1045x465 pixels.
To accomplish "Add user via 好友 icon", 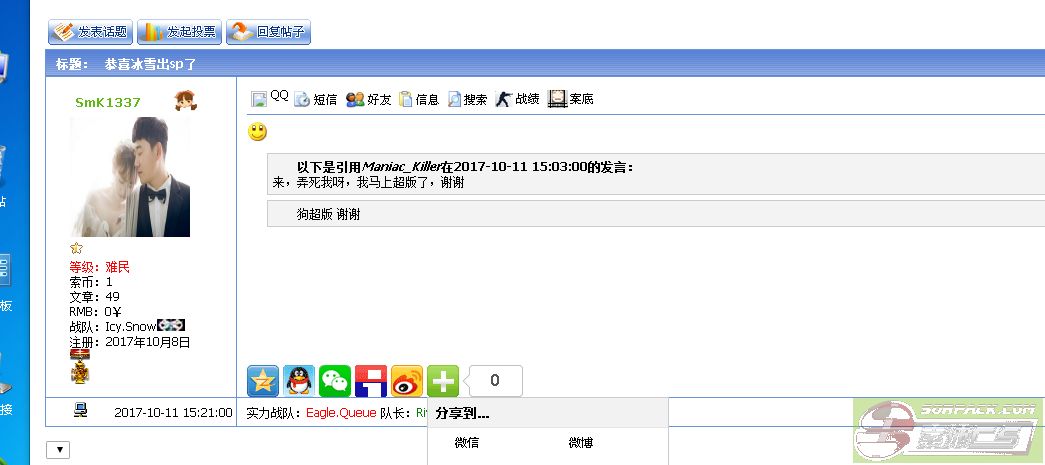I will tap(368, 99).
